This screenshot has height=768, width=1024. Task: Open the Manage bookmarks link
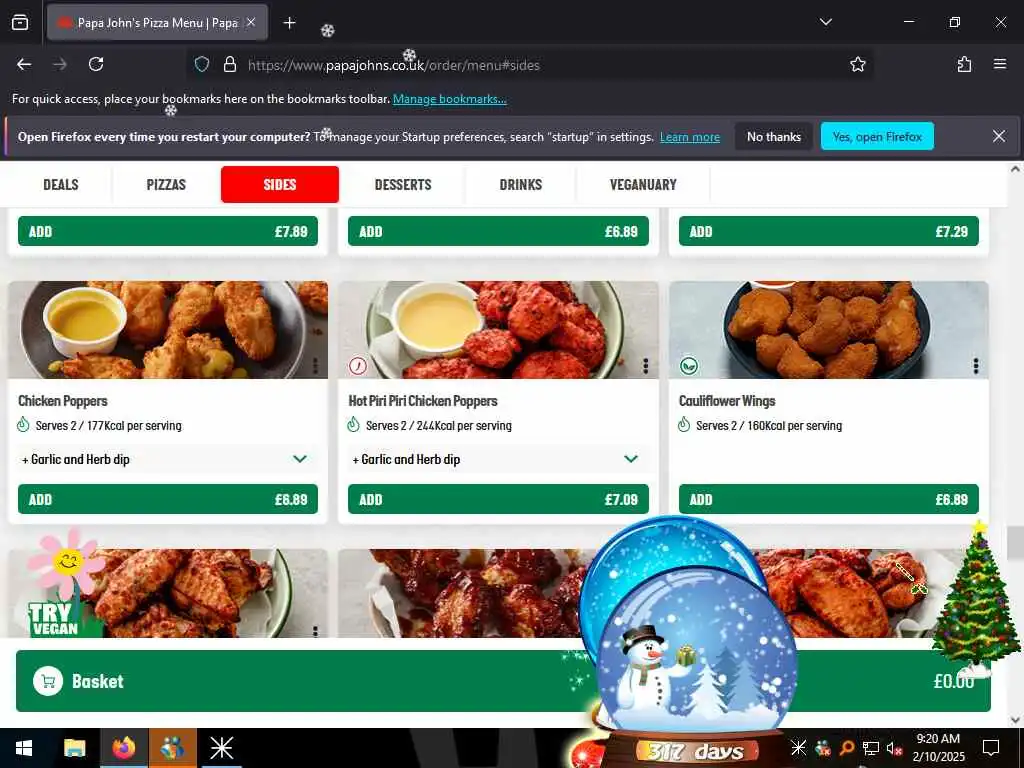click(449, 99)
